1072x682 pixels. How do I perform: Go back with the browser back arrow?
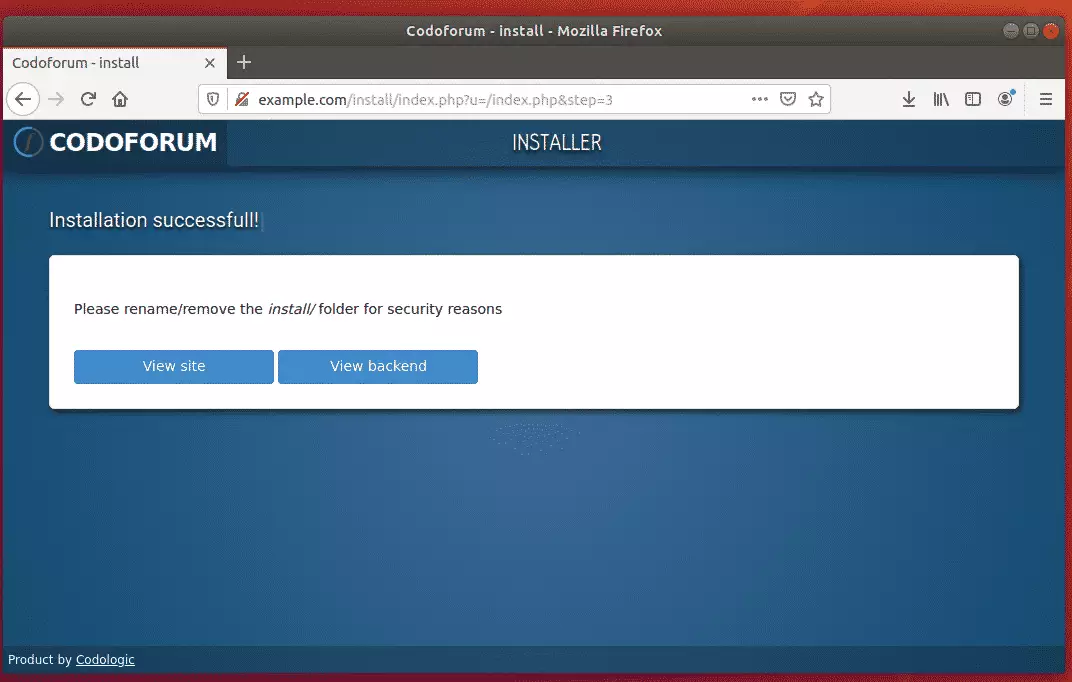[23, 99]
